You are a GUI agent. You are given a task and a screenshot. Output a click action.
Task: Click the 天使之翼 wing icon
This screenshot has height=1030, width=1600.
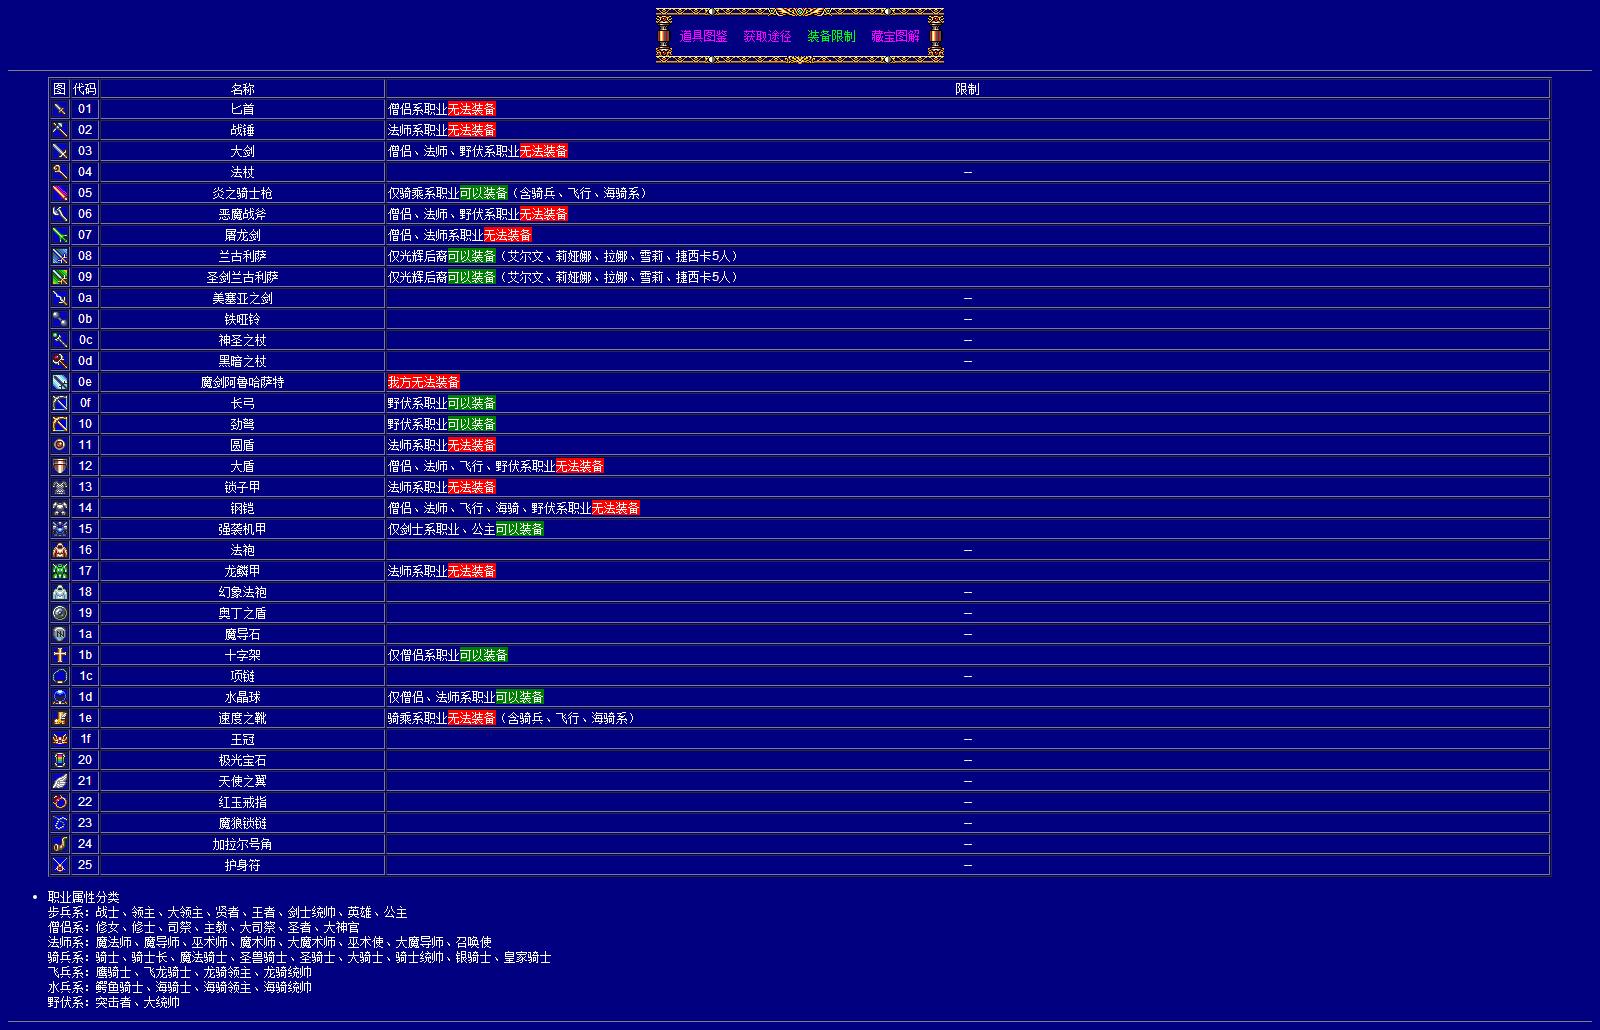point(60,781)
